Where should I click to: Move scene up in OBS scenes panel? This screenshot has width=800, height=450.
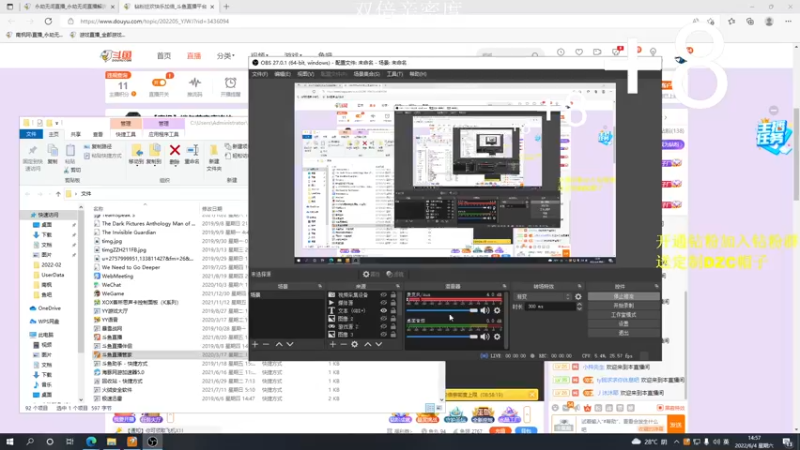pyautogui.click(x=279, y=344)
